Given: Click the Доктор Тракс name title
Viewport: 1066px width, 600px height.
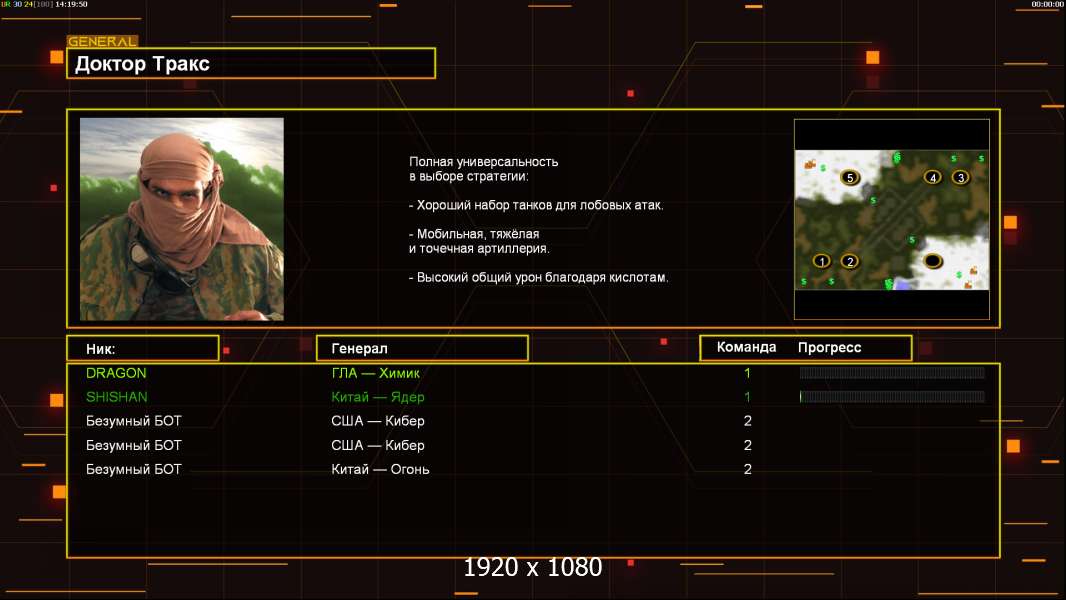Looking at the screenshot, I should [x=142, y=64].
